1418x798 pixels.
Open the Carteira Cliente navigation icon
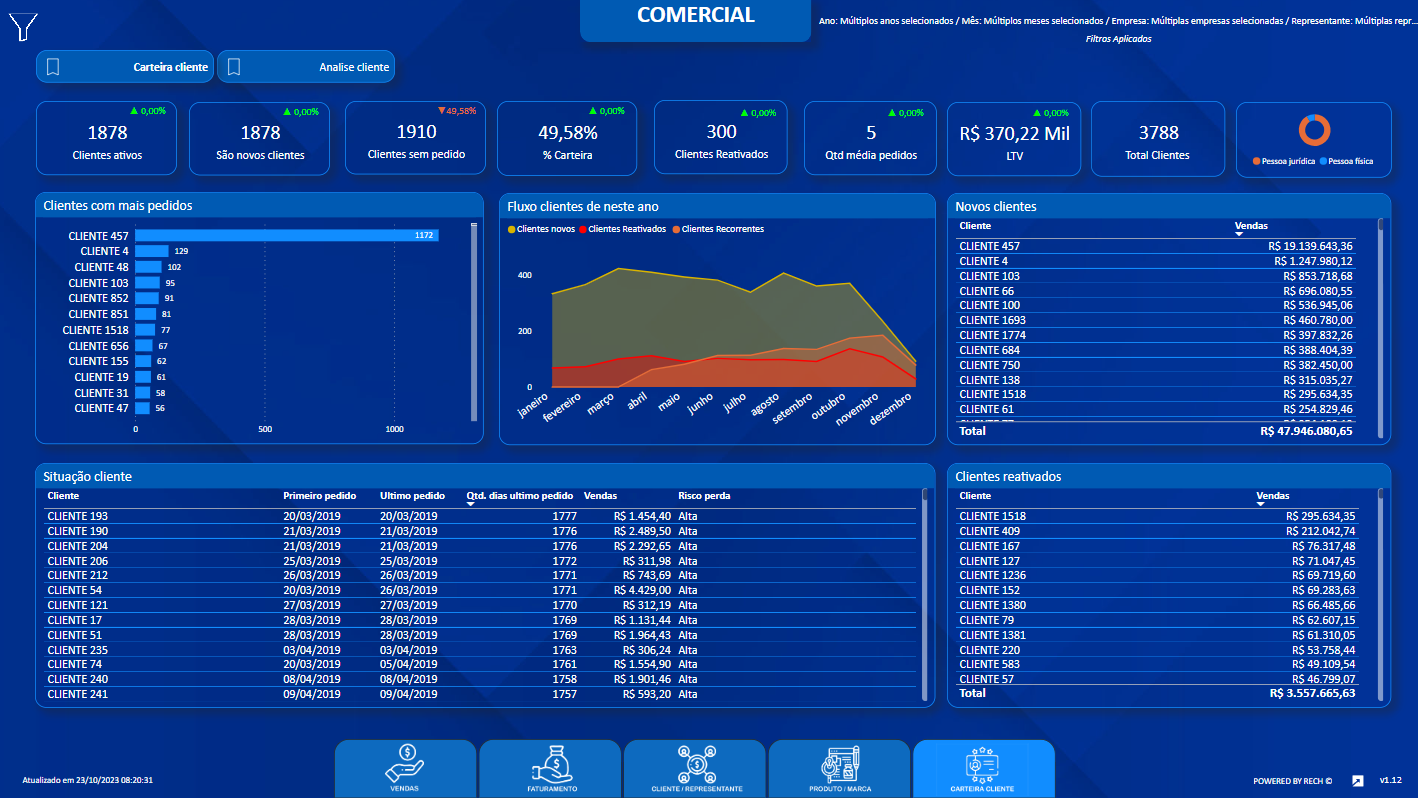point(983,764)
